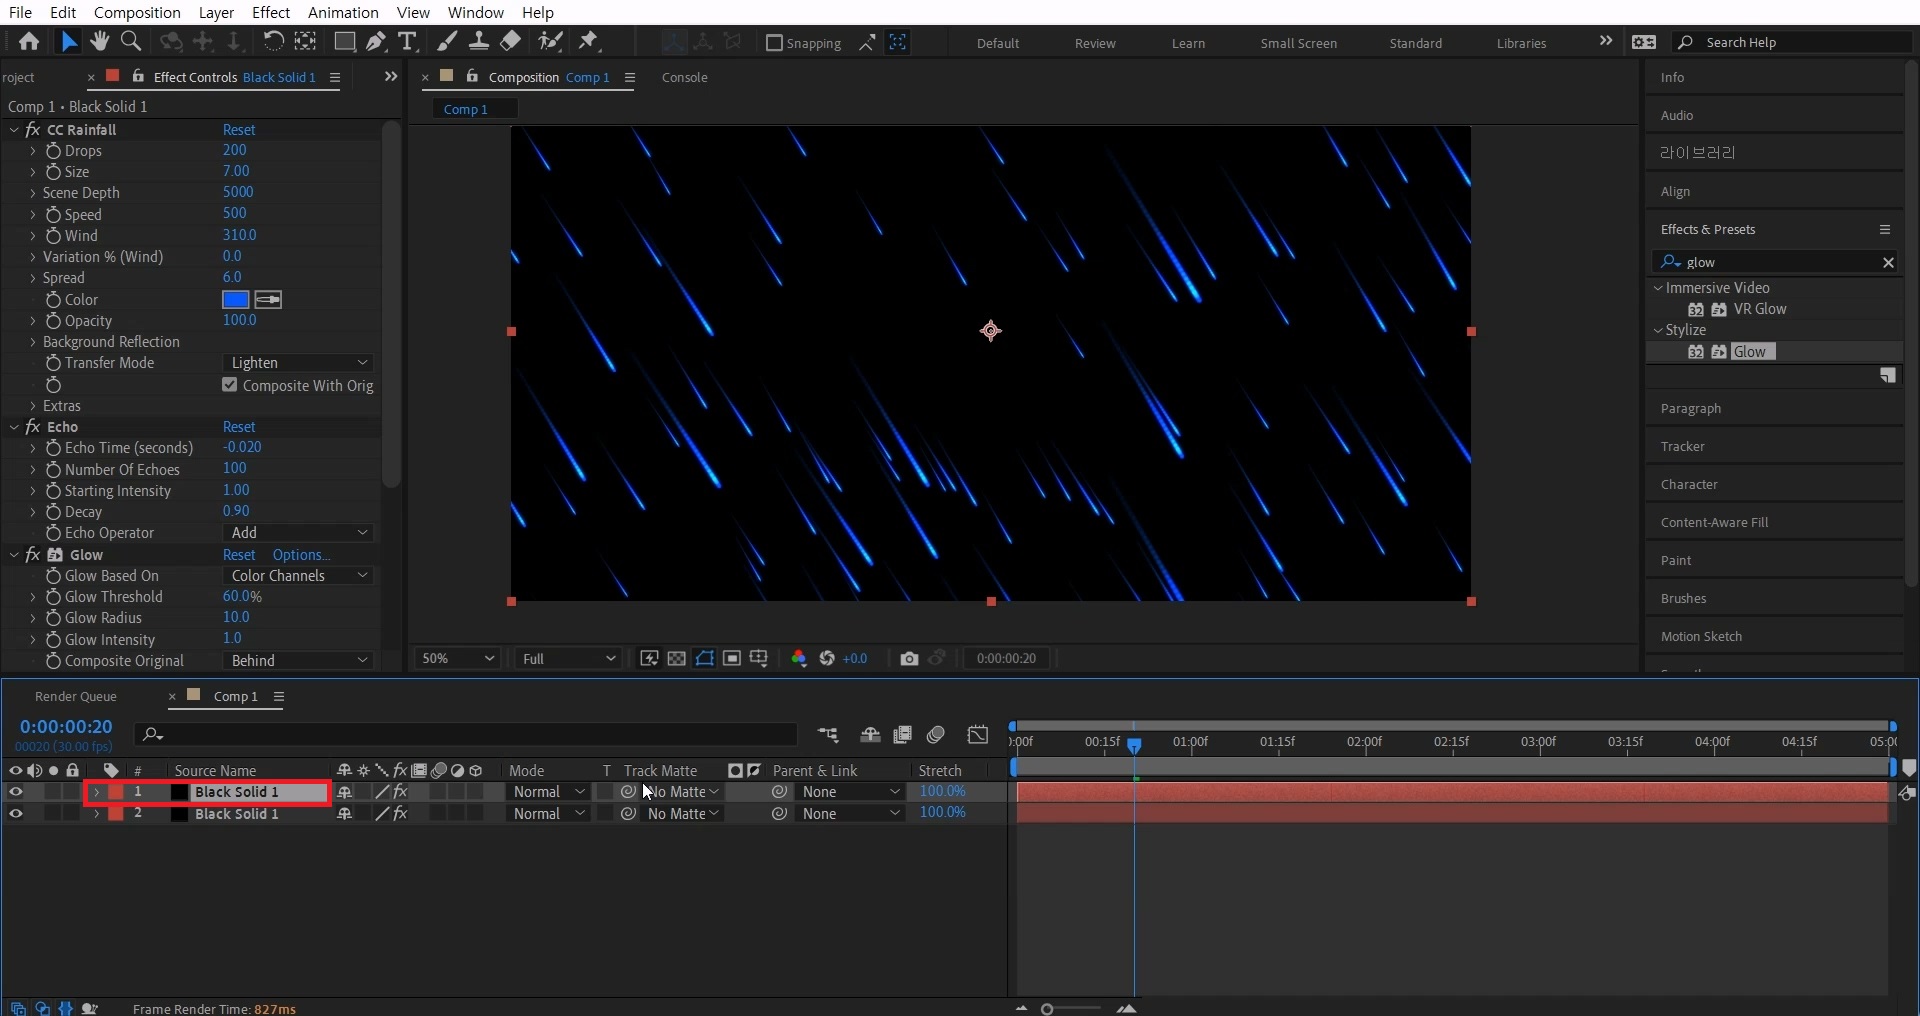Screen dimensions: 1920x1016
Task: Open the Effect menu
Action: pos(271,12)
